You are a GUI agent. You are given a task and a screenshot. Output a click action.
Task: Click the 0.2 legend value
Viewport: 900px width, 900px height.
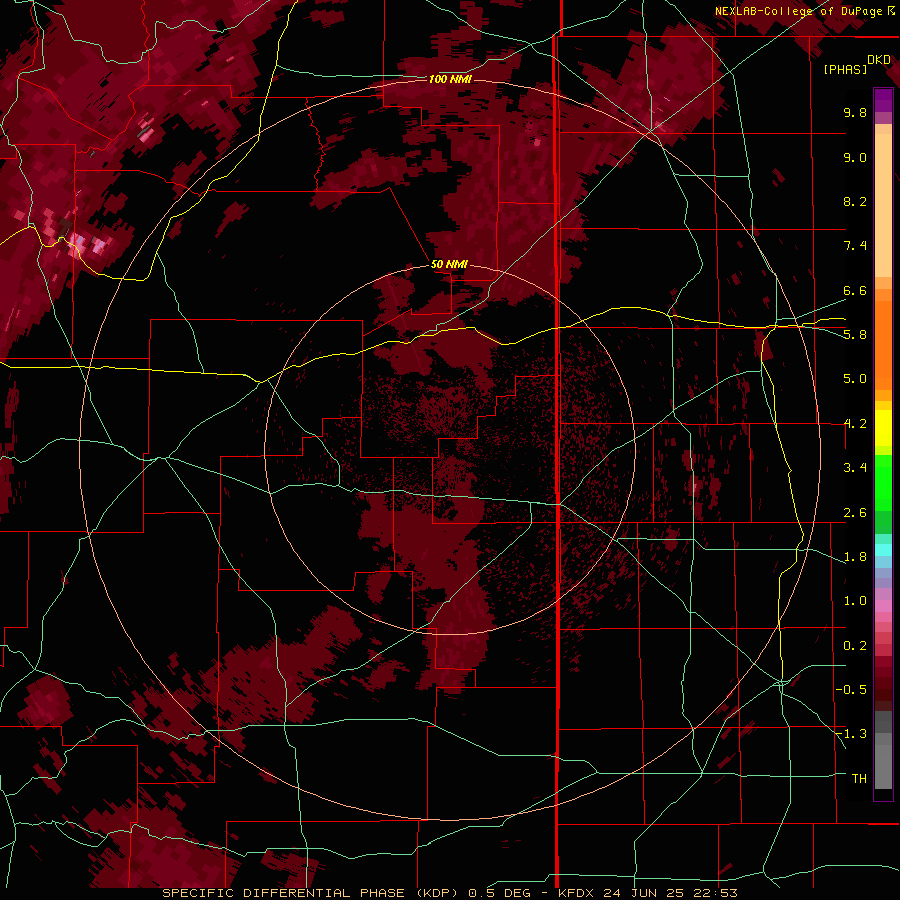pyautogui.click(x=855, y=646)
